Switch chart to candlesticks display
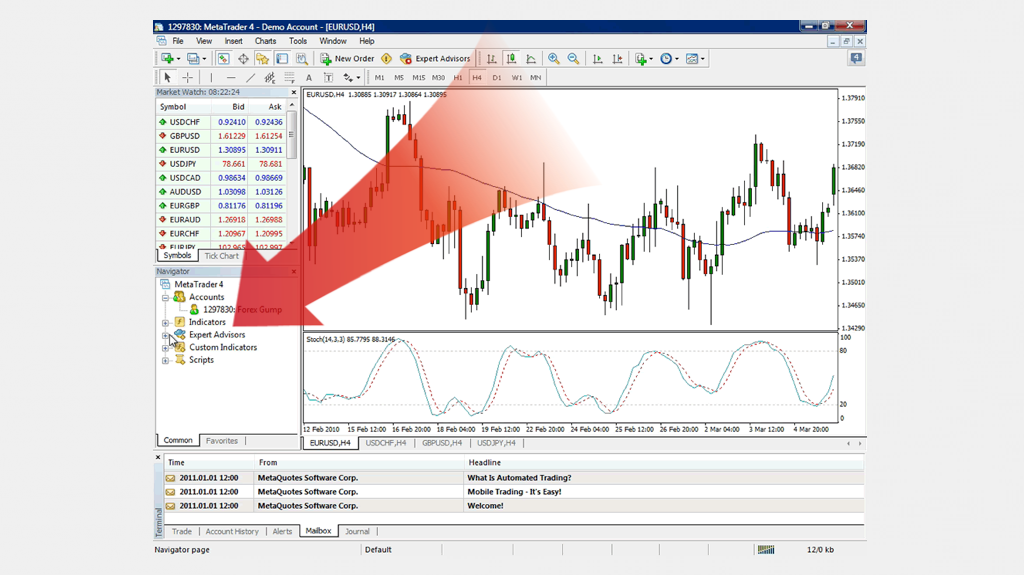 click(x=511, y=59)
